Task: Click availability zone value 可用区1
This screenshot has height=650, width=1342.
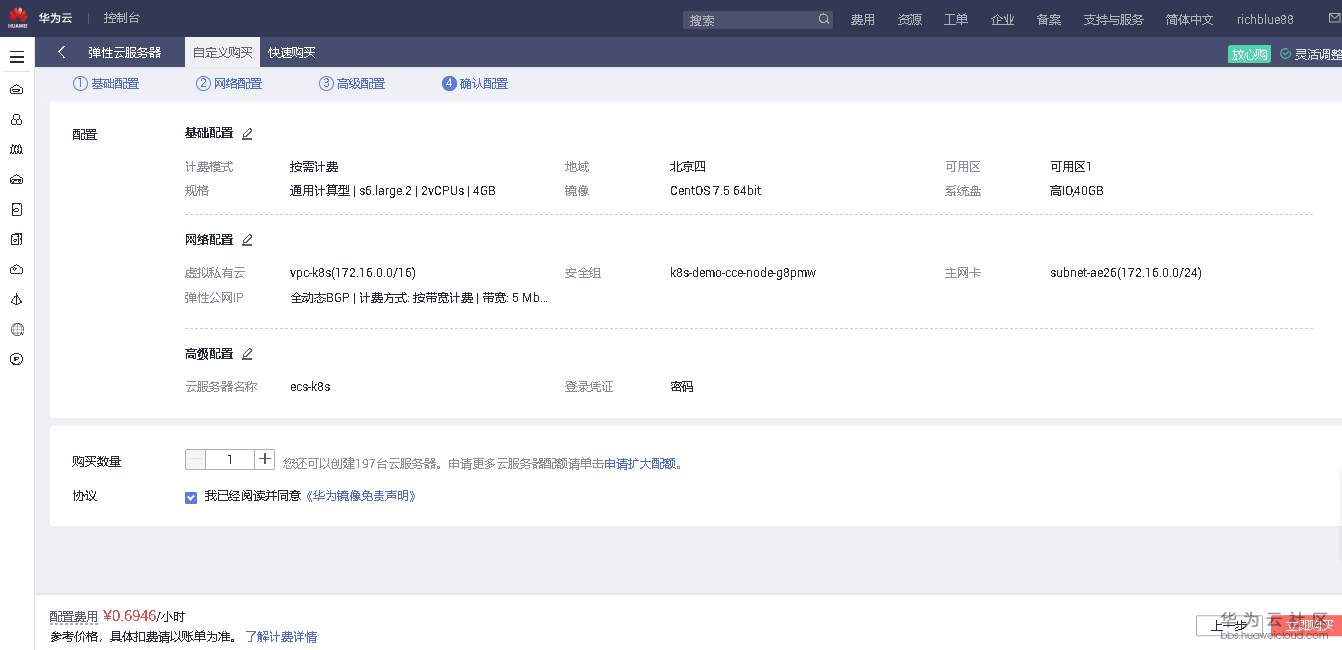Action: tap(1071, 166)
